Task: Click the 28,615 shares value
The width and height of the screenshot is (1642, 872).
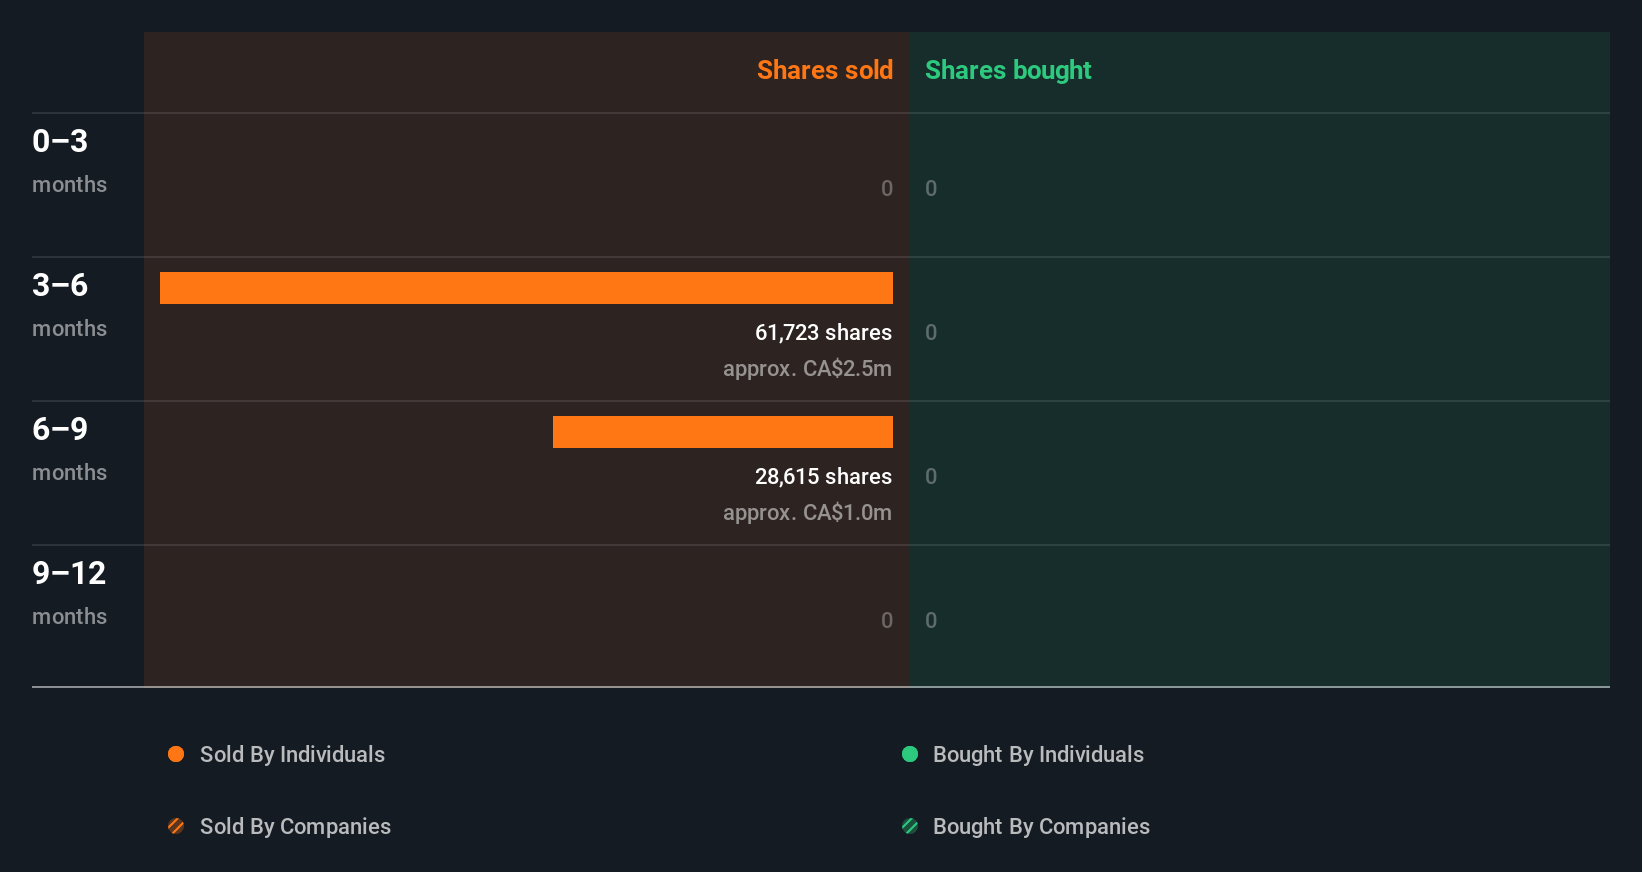Action: pyautogui.click(x=823, y=476)
